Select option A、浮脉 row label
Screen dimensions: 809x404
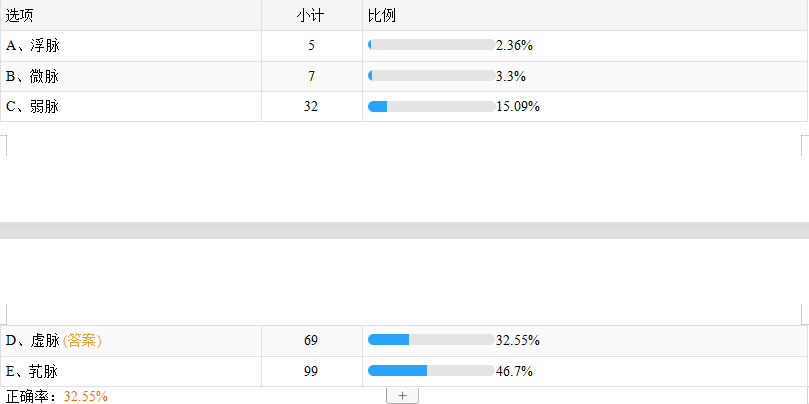click(x=33, y=45)
